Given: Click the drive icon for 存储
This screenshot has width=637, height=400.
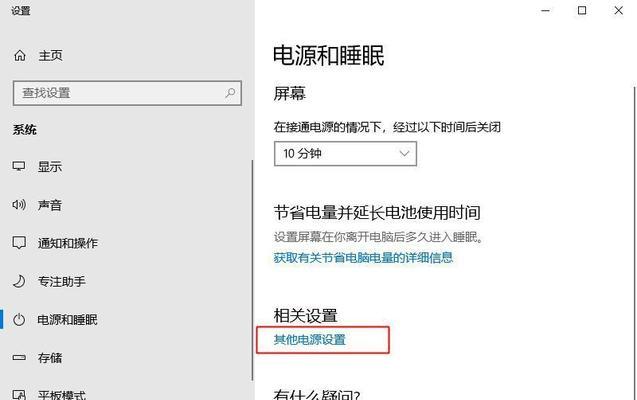Looking at the screenshot, I should click(19, 358).
